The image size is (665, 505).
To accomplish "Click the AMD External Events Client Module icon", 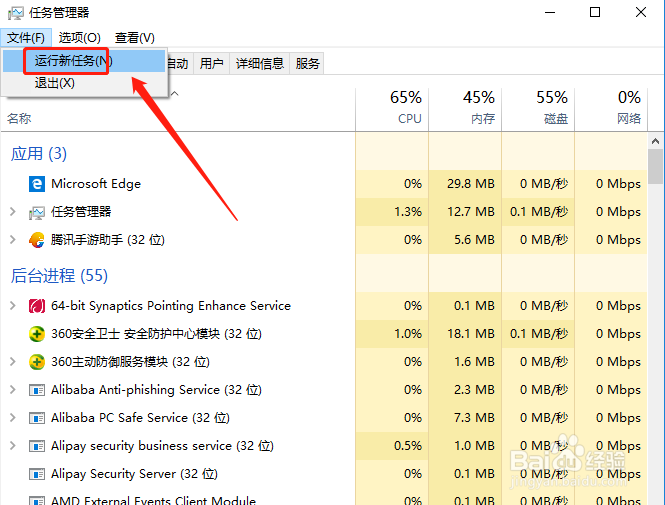I will coord(37,501).
